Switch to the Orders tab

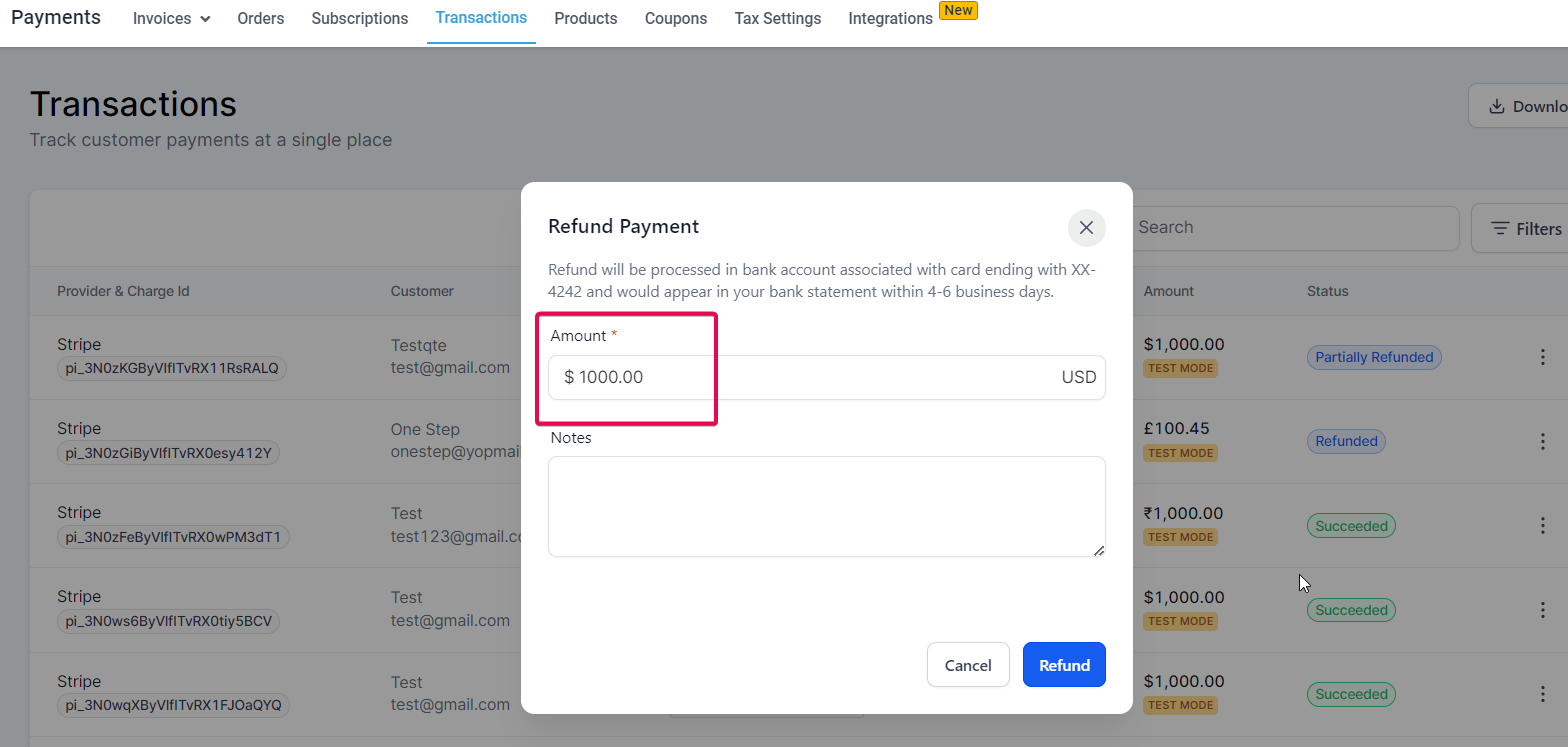(261, 18)
